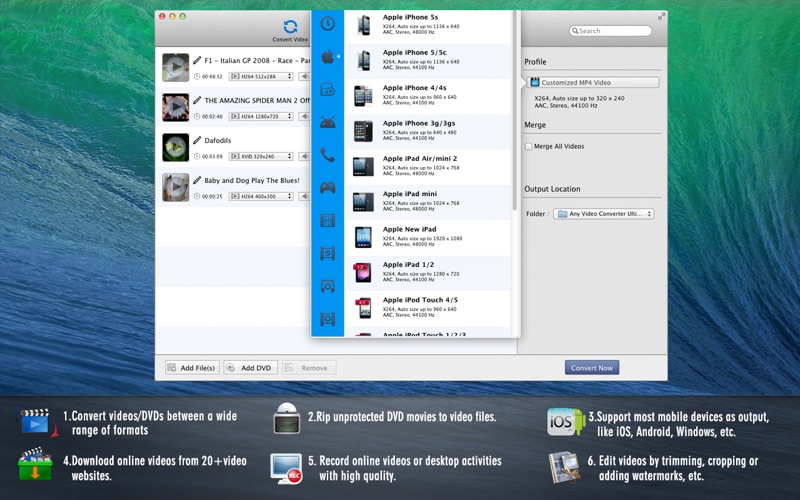The width and height of the screenshot is (800, 500).
Task: Choose the Apple iPad 1/2 profile
Action: point(428,273)
